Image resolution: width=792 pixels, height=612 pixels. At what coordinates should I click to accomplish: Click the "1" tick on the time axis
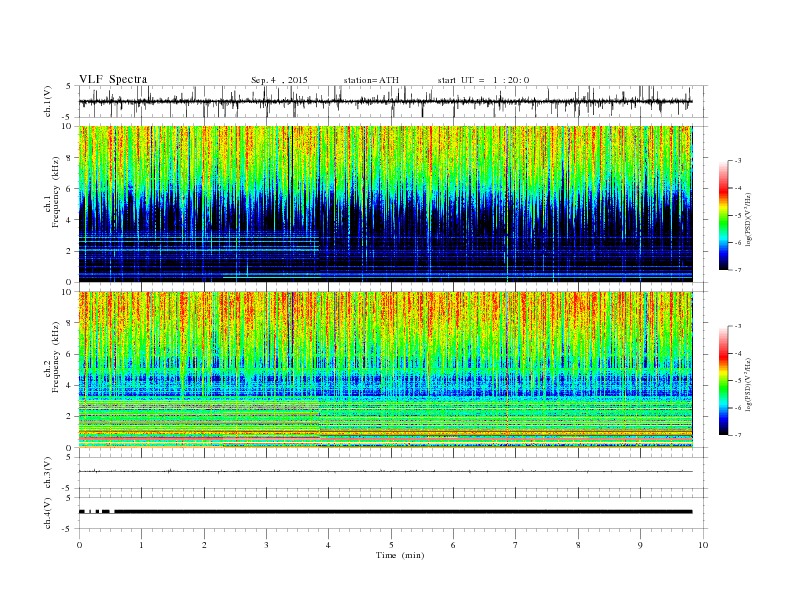tap(141, 545)
